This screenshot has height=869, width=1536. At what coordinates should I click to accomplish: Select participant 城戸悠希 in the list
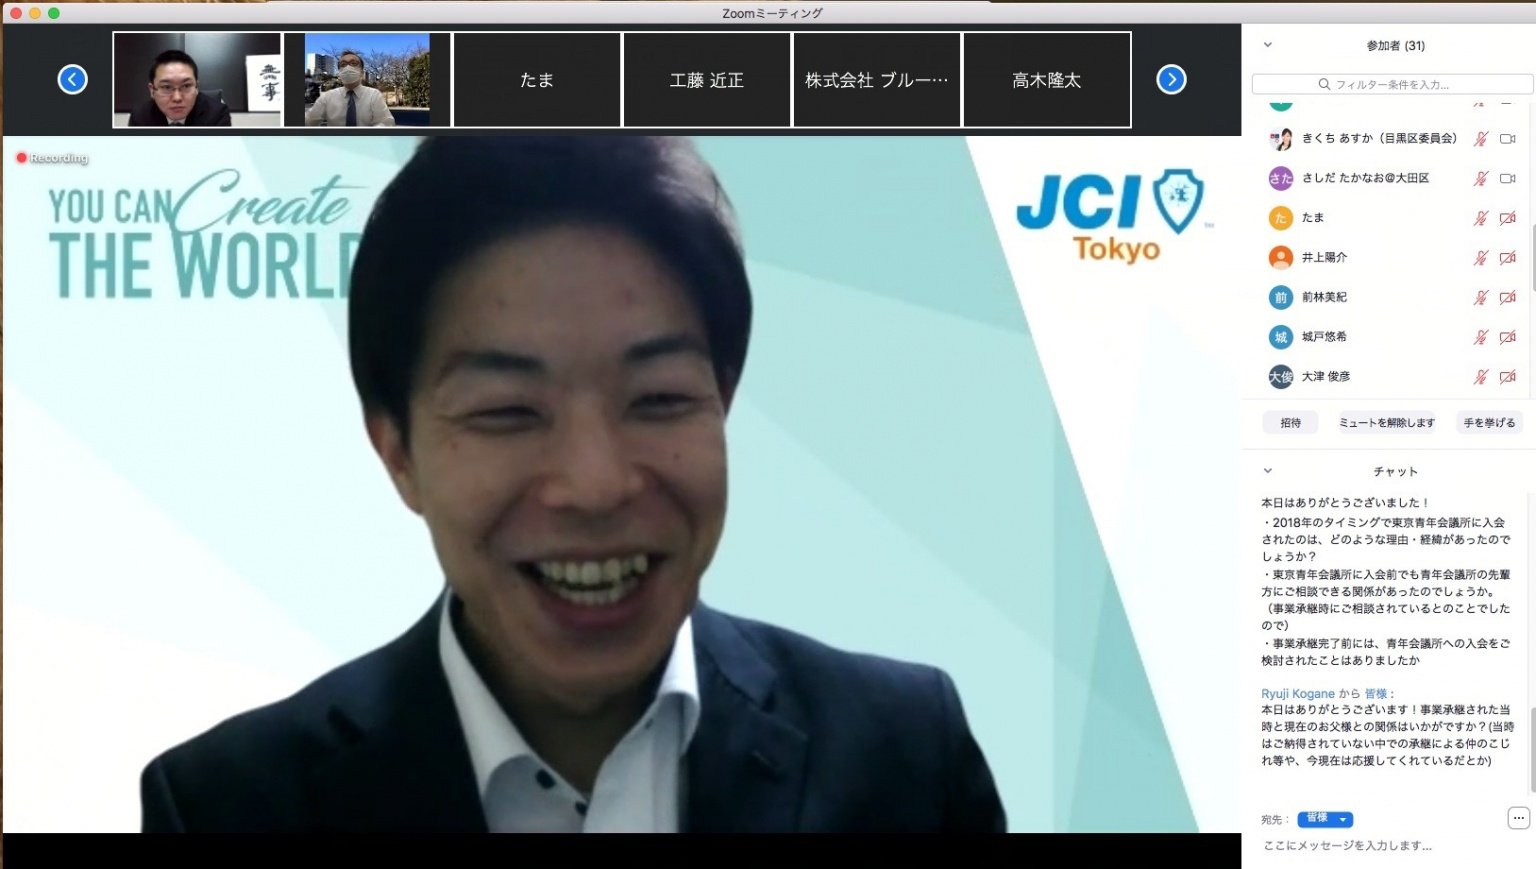(1324, 337)
